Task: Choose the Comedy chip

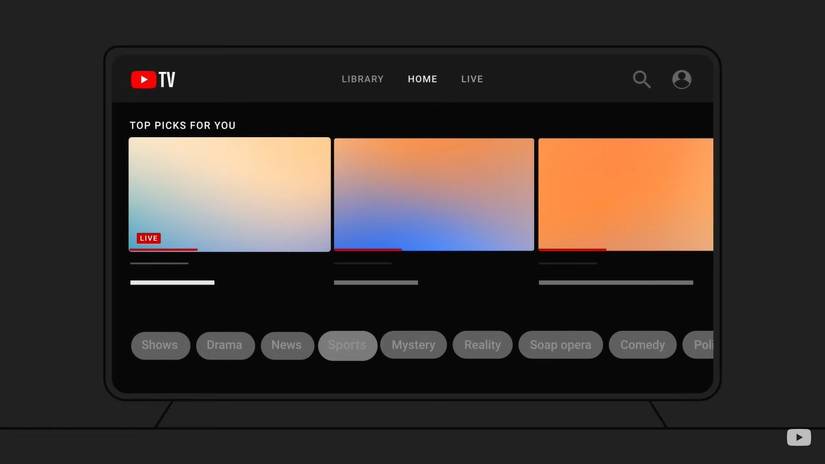Action: [x=642, y=345]
